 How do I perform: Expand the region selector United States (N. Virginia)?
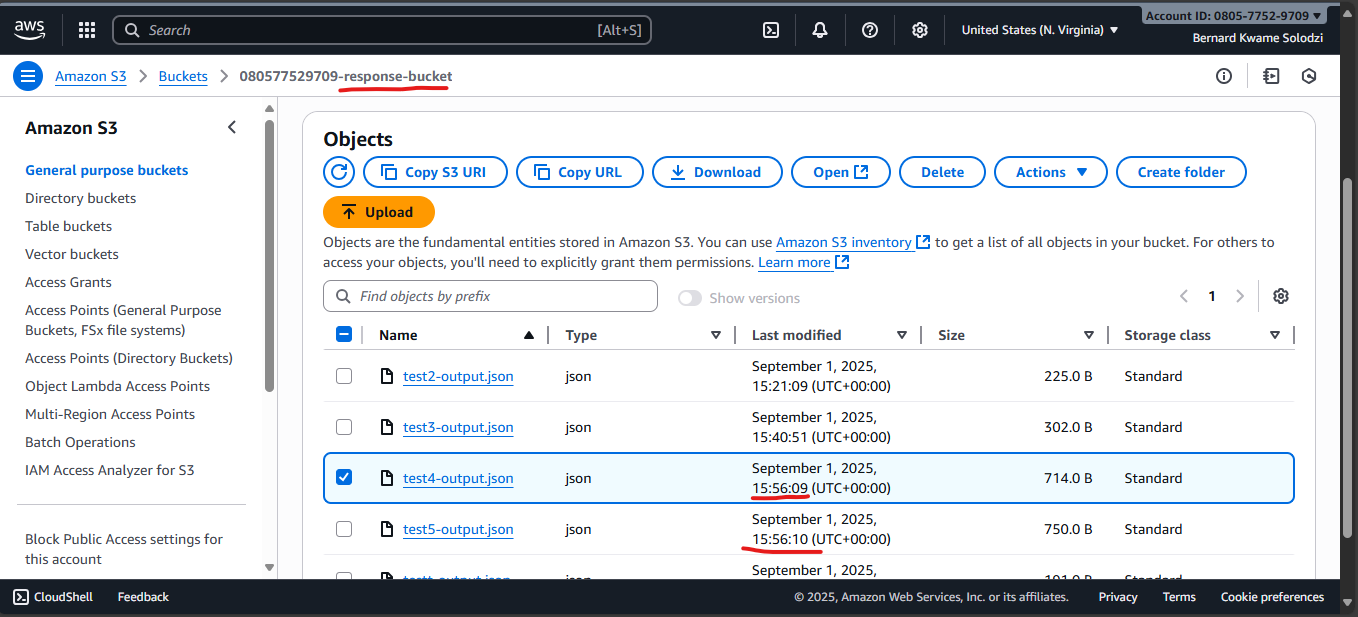[1039, 30]
